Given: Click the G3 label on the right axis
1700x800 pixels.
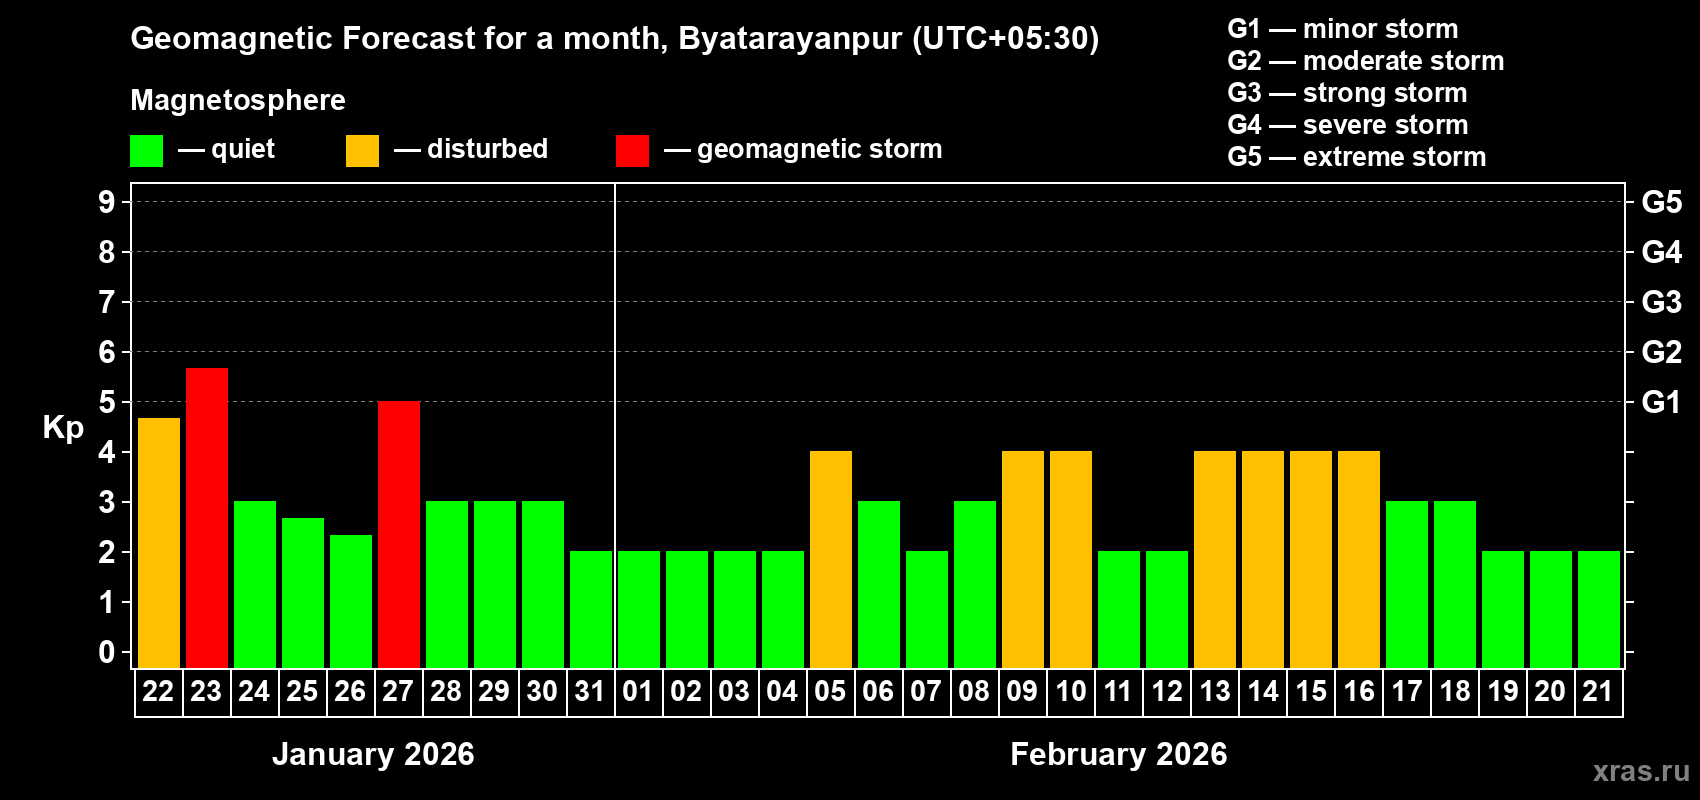Looking at the screenshot, I should coord(1662,302).
